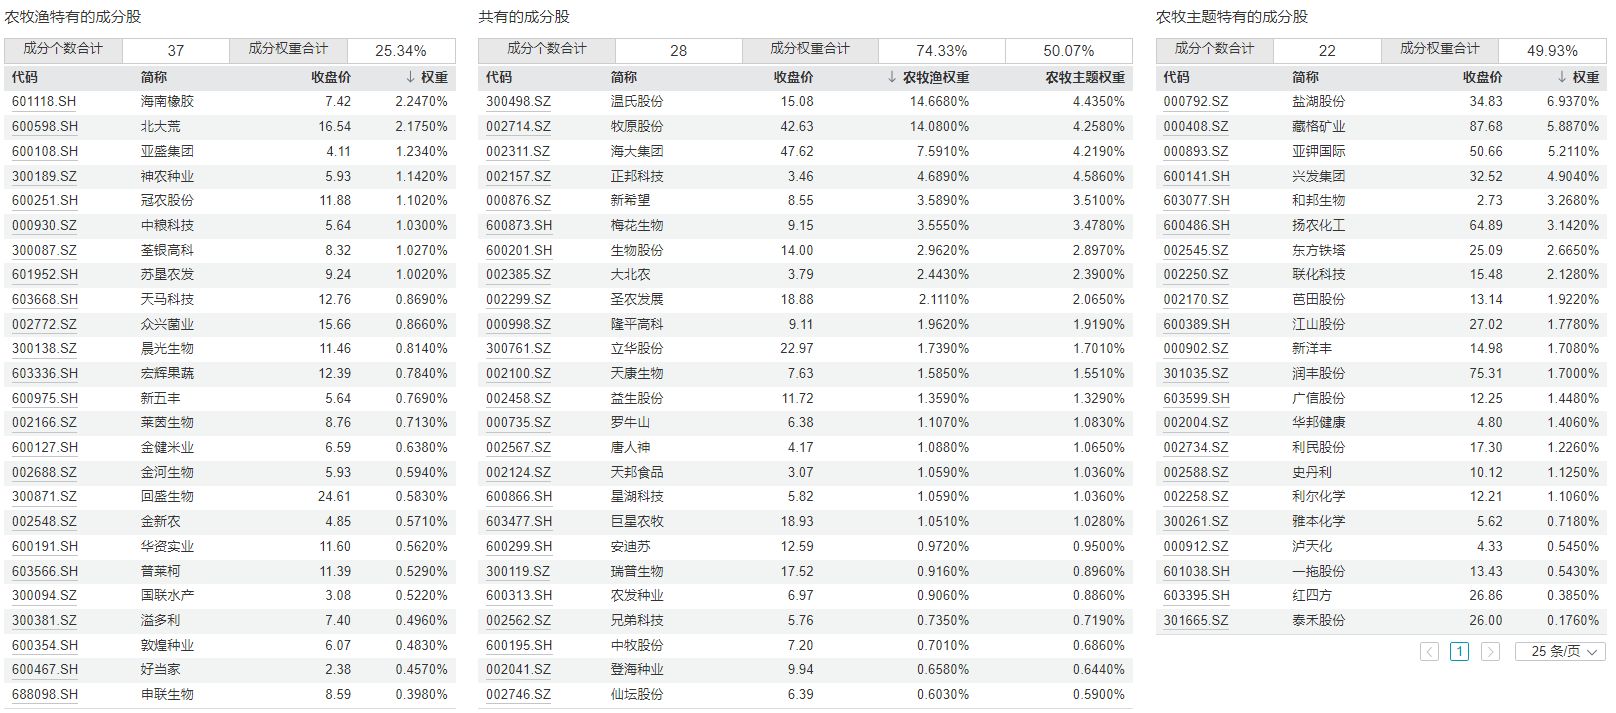Open stock code 600486.SH
Viewport: 1616px width, 713px height.
pyautogui.click(x=1196, y=226)
